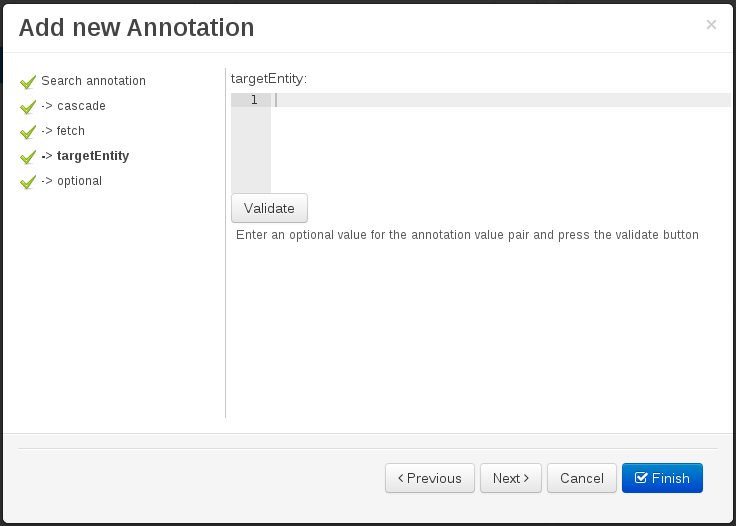Go to the cascade wizard step
The image size is (736, 526).
tap(73, 106)
